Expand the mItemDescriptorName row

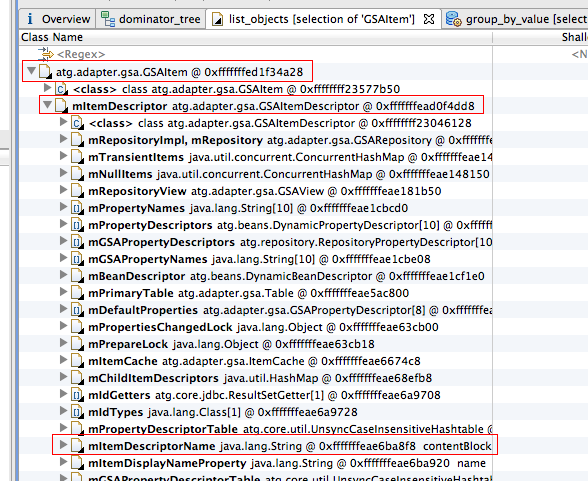coord(63,445)
